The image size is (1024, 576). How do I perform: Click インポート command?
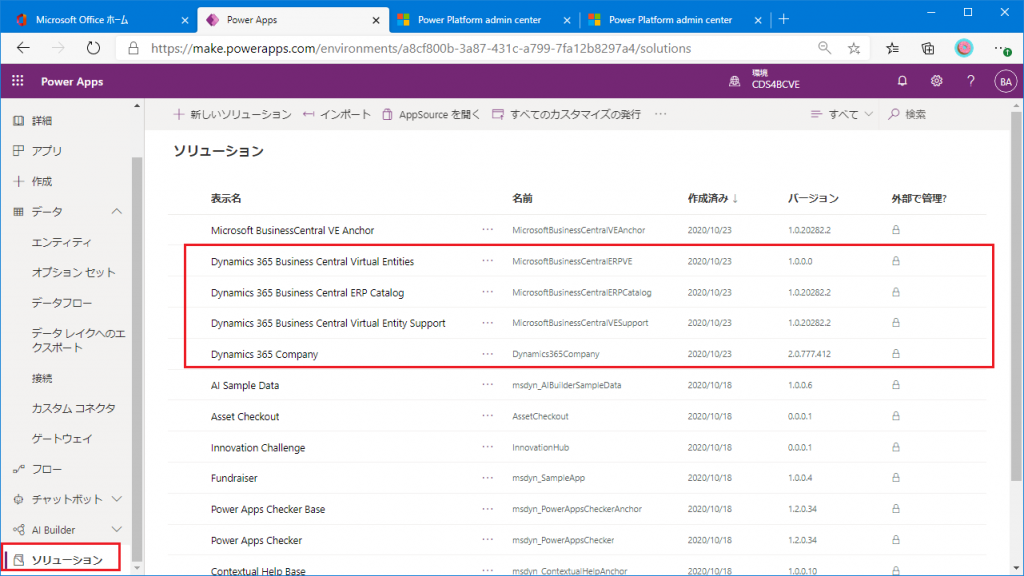tap(337, 114)
